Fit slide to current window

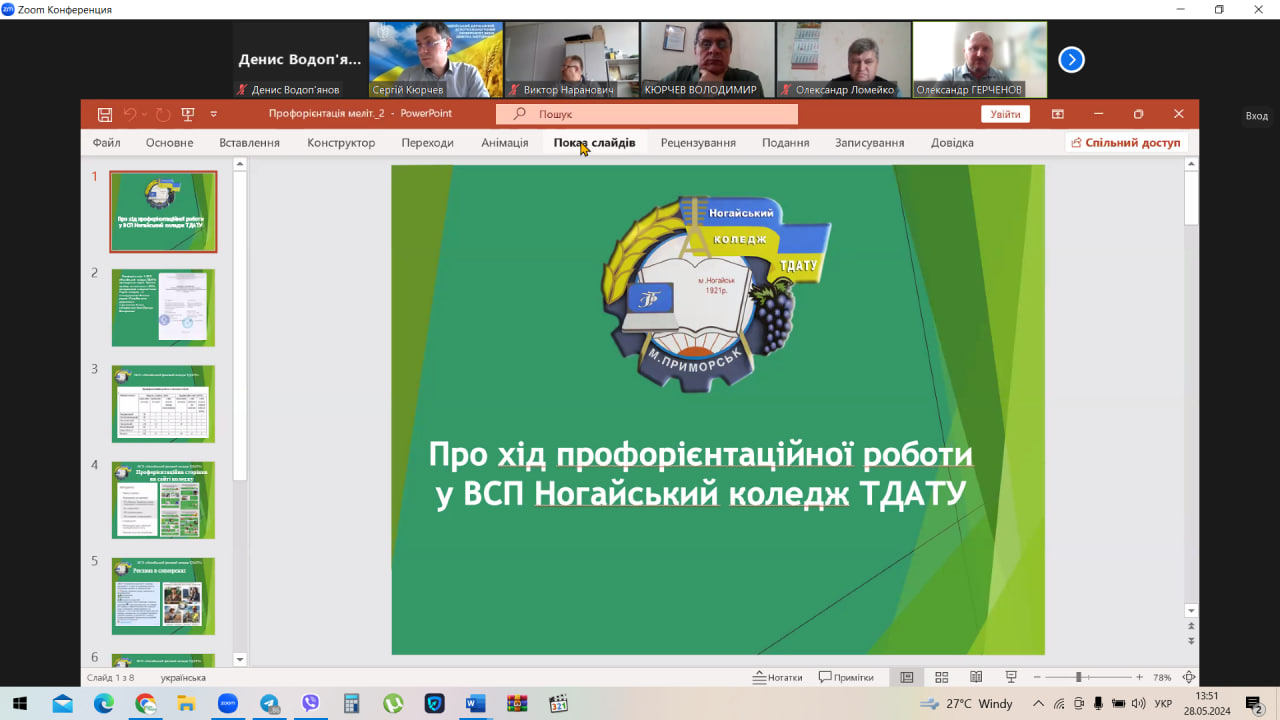1188,677
